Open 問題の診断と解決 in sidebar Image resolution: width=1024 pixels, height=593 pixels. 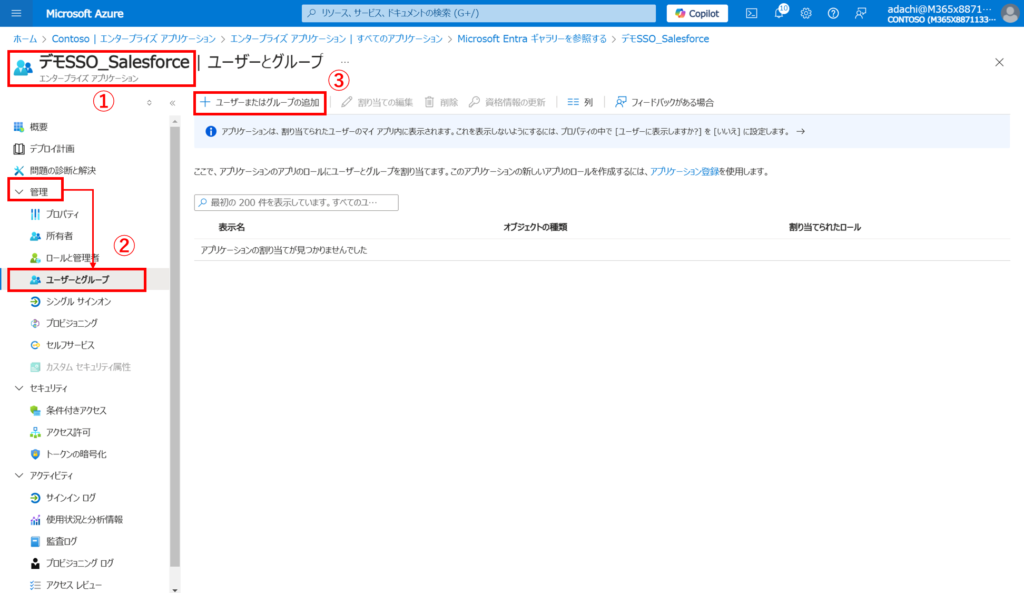tap(63, 170)
